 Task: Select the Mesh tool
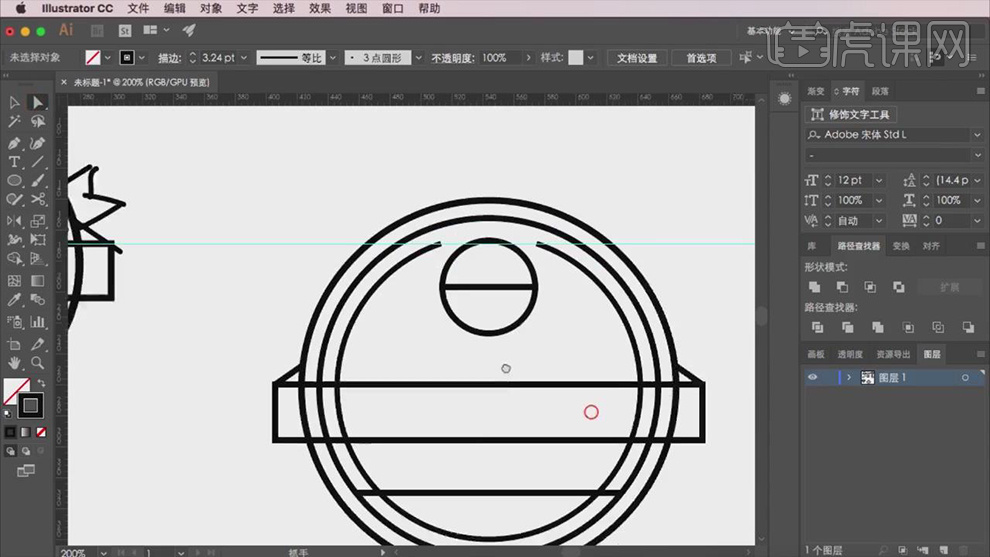14,280
